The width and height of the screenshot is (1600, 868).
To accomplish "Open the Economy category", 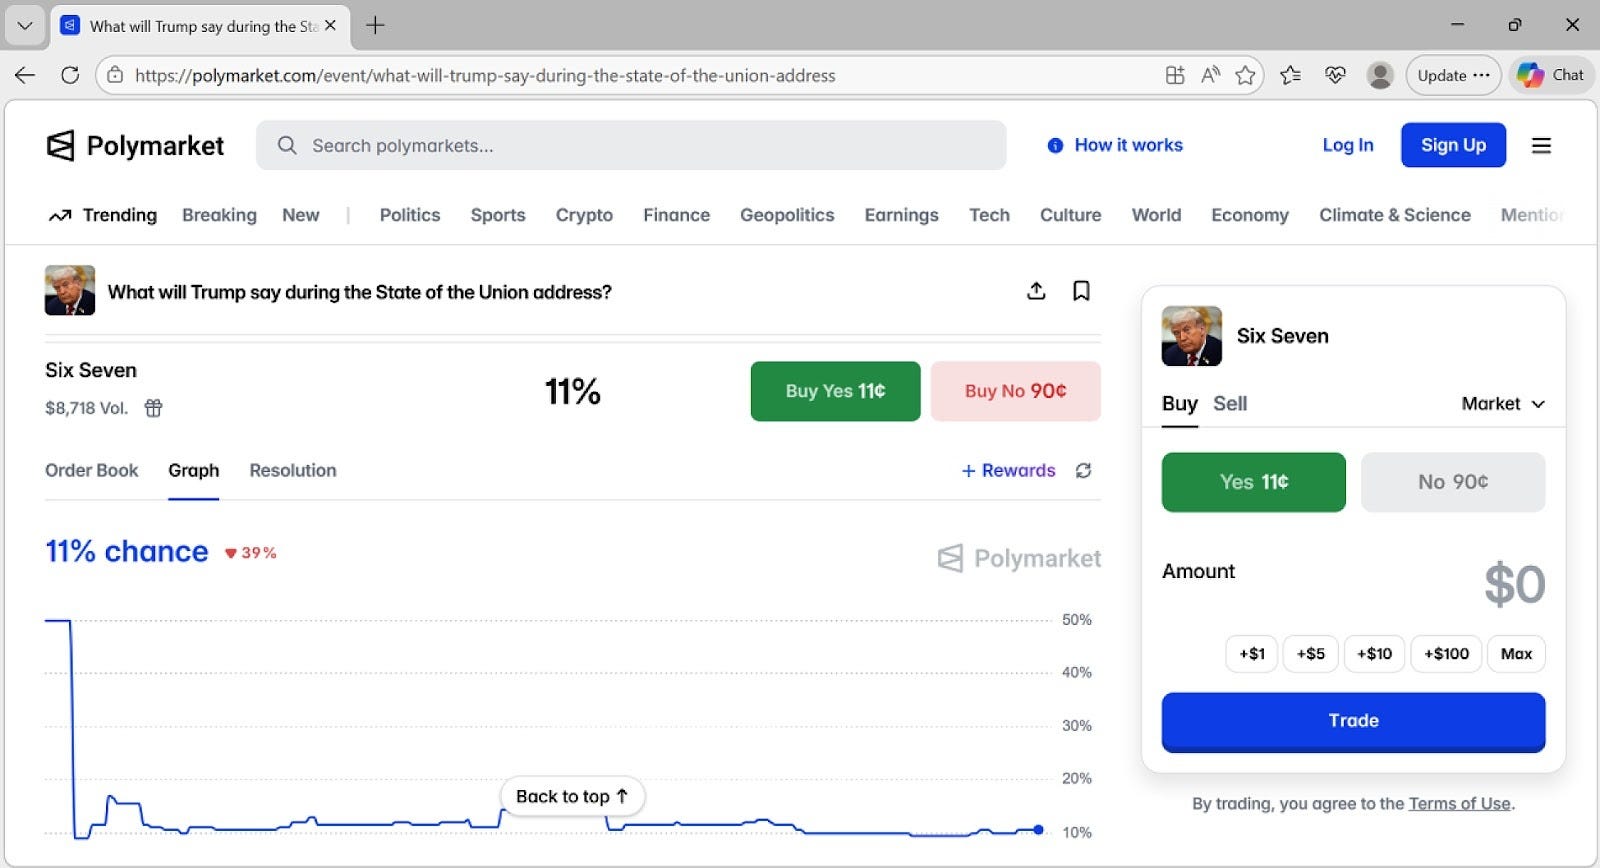I will tap(1250, 215).
